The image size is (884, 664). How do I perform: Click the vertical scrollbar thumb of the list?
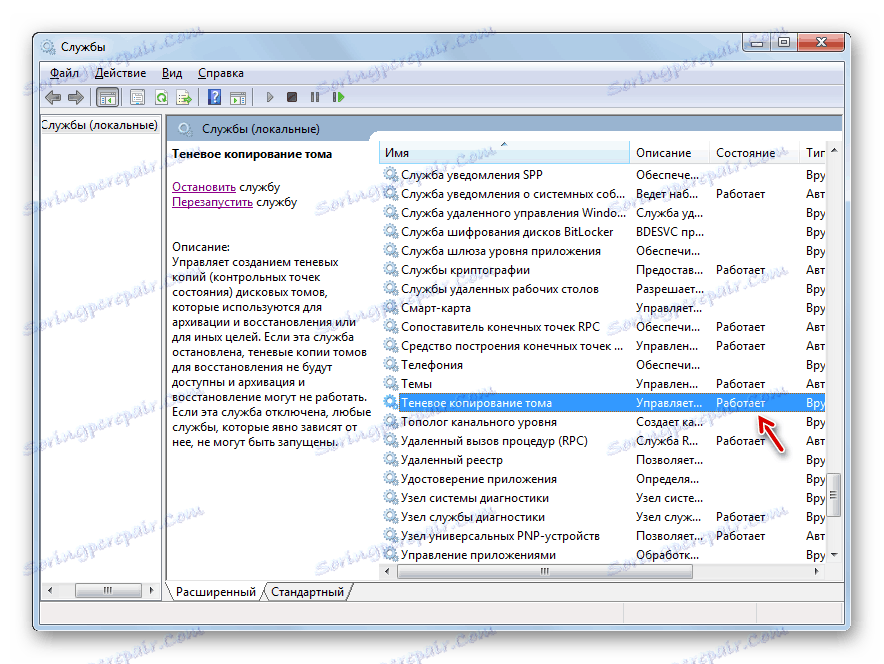pos(834,495)
